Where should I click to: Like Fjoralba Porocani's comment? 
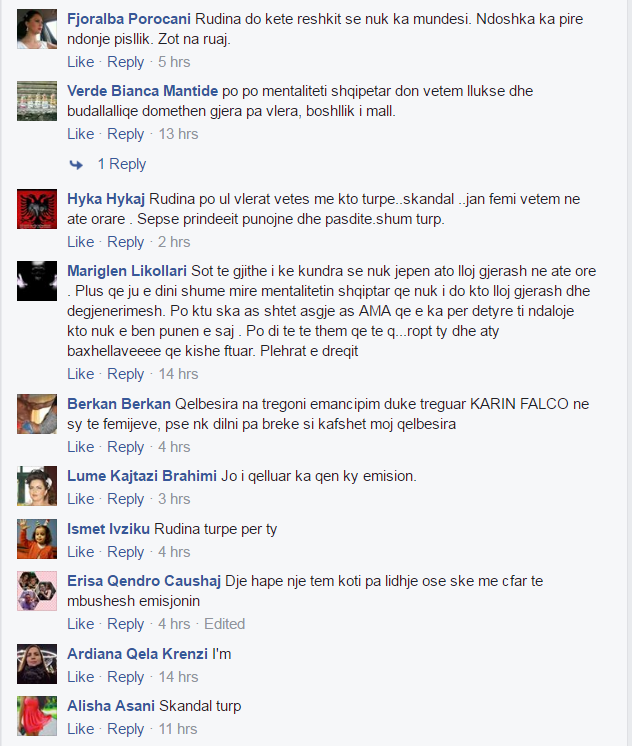(x=80, y=62)
